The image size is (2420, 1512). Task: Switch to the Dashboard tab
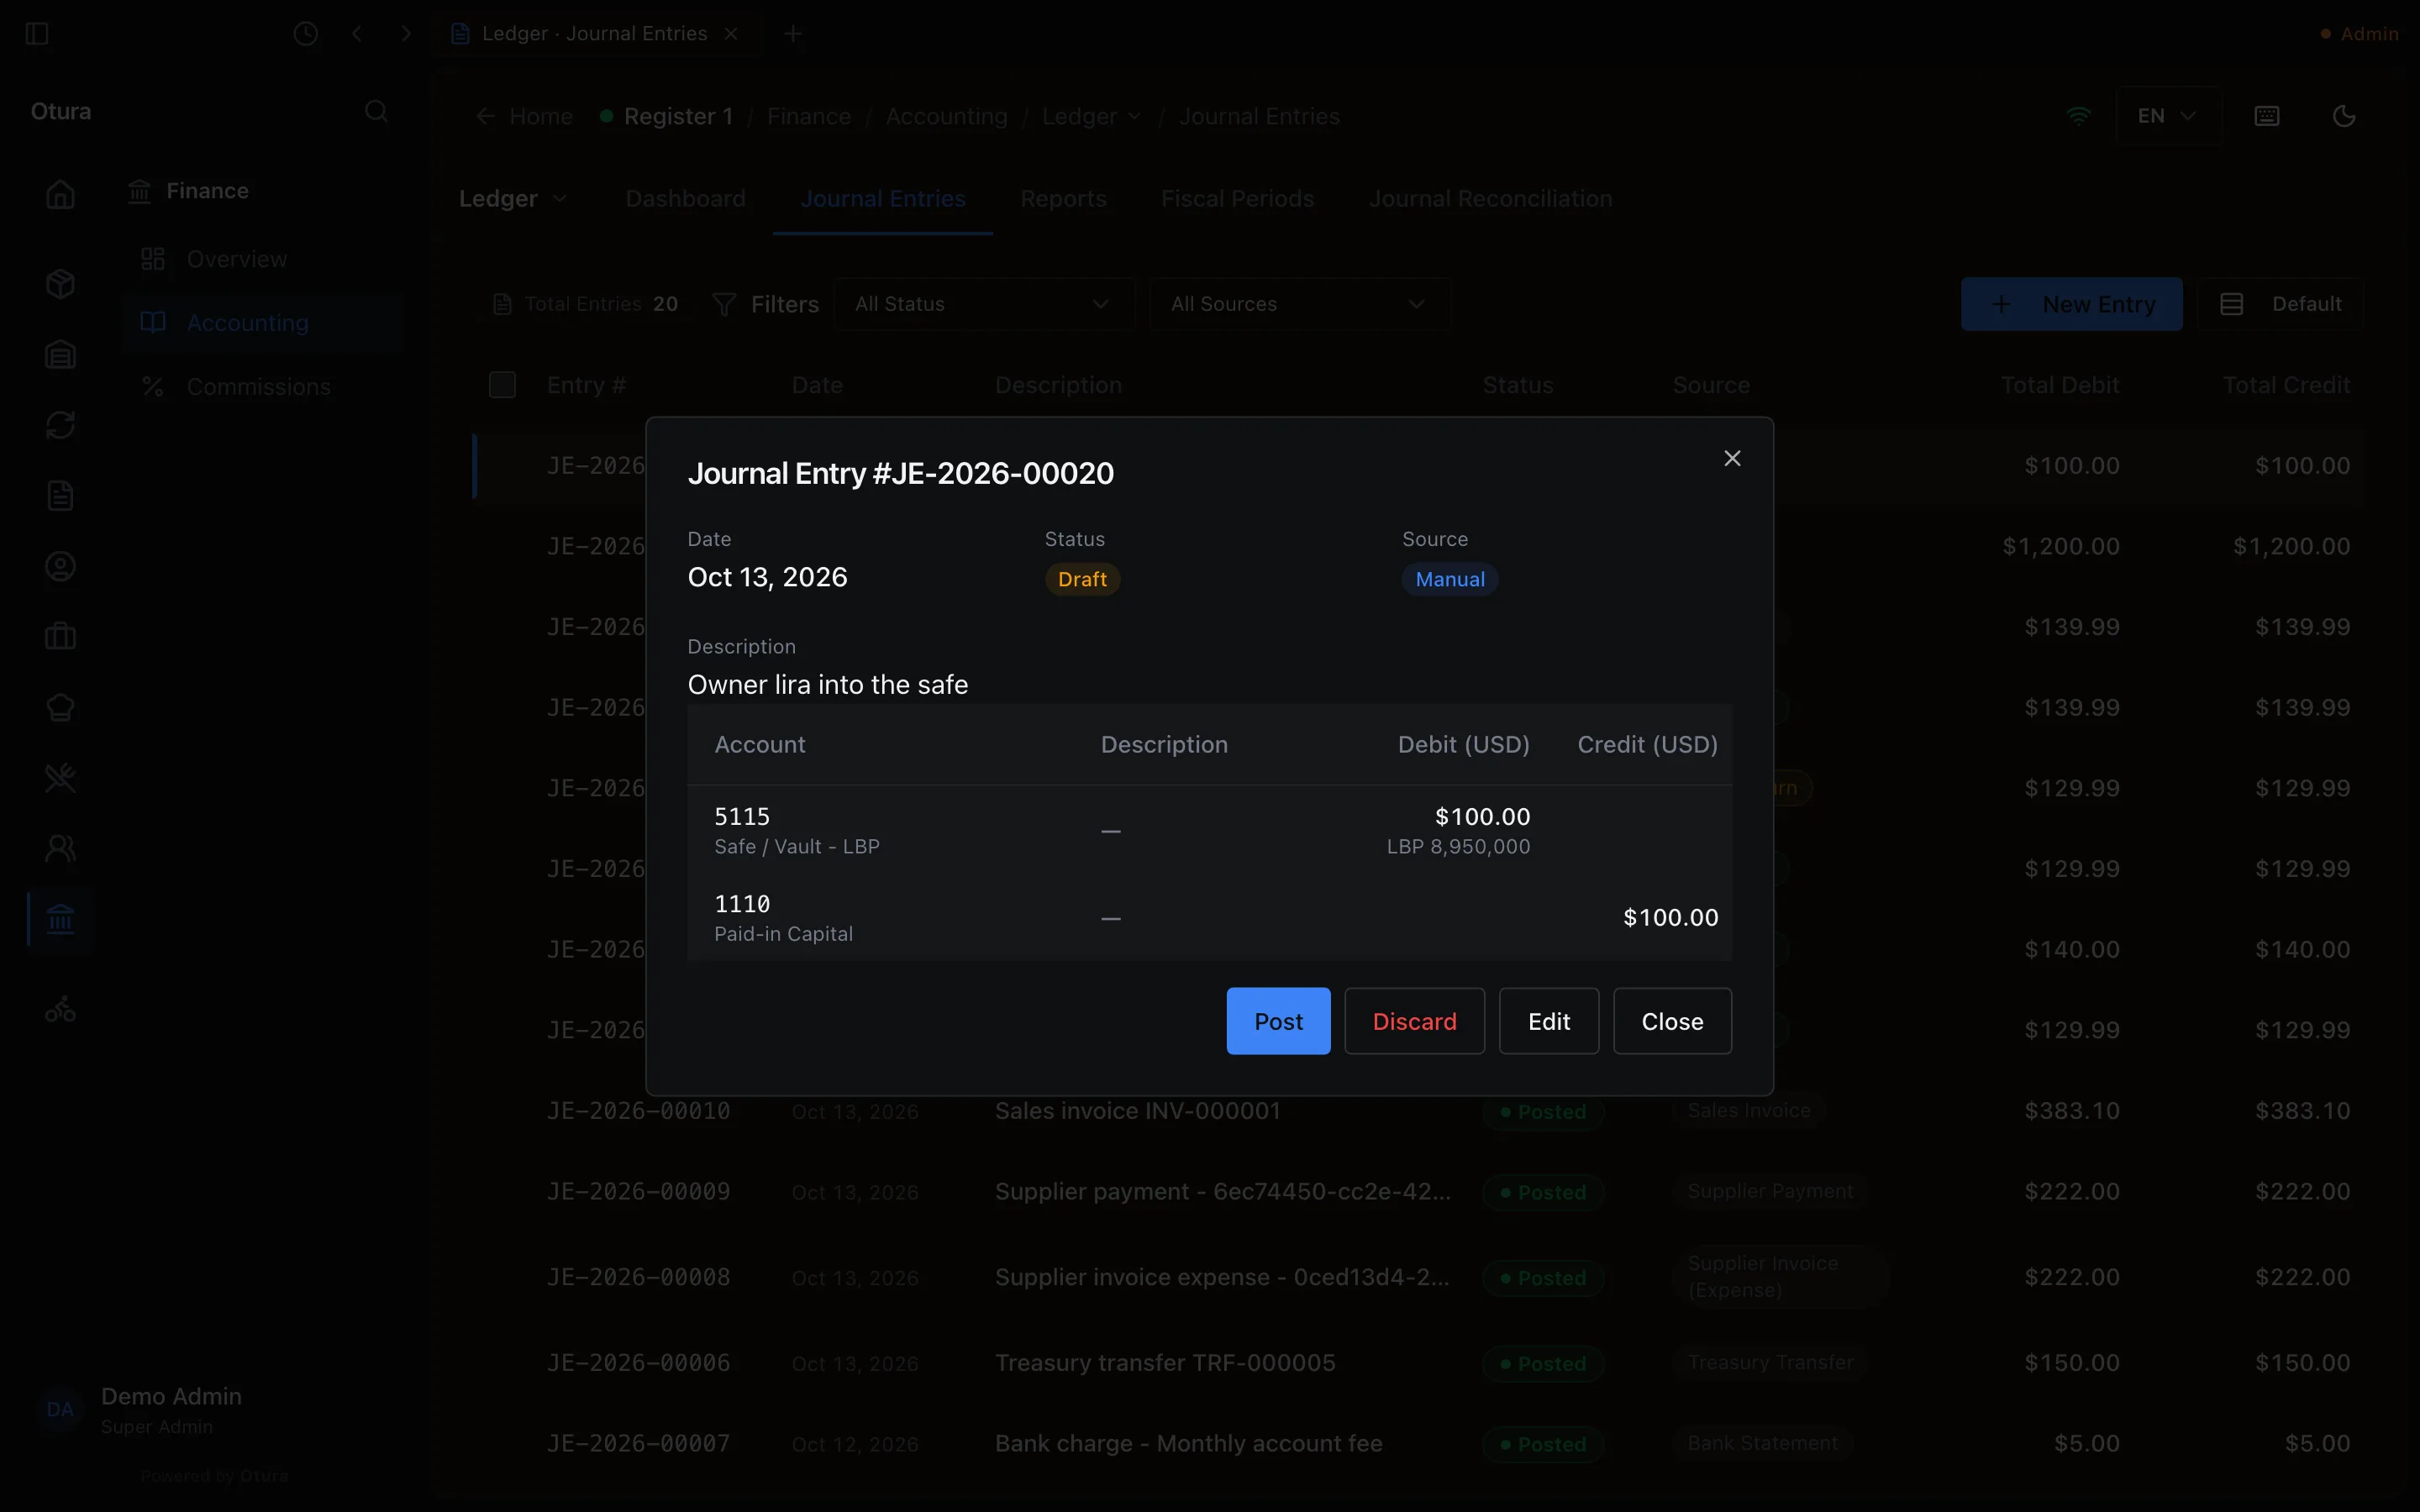[685, 199]
